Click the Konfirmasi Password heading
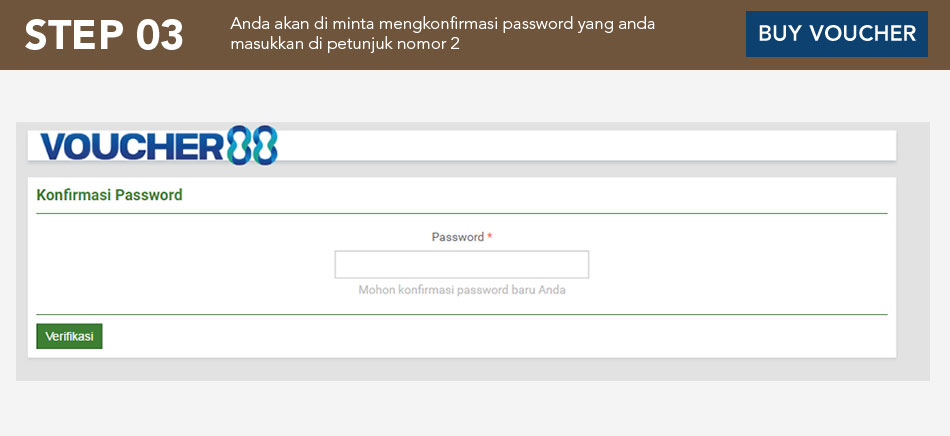 [x=109, y=195]
